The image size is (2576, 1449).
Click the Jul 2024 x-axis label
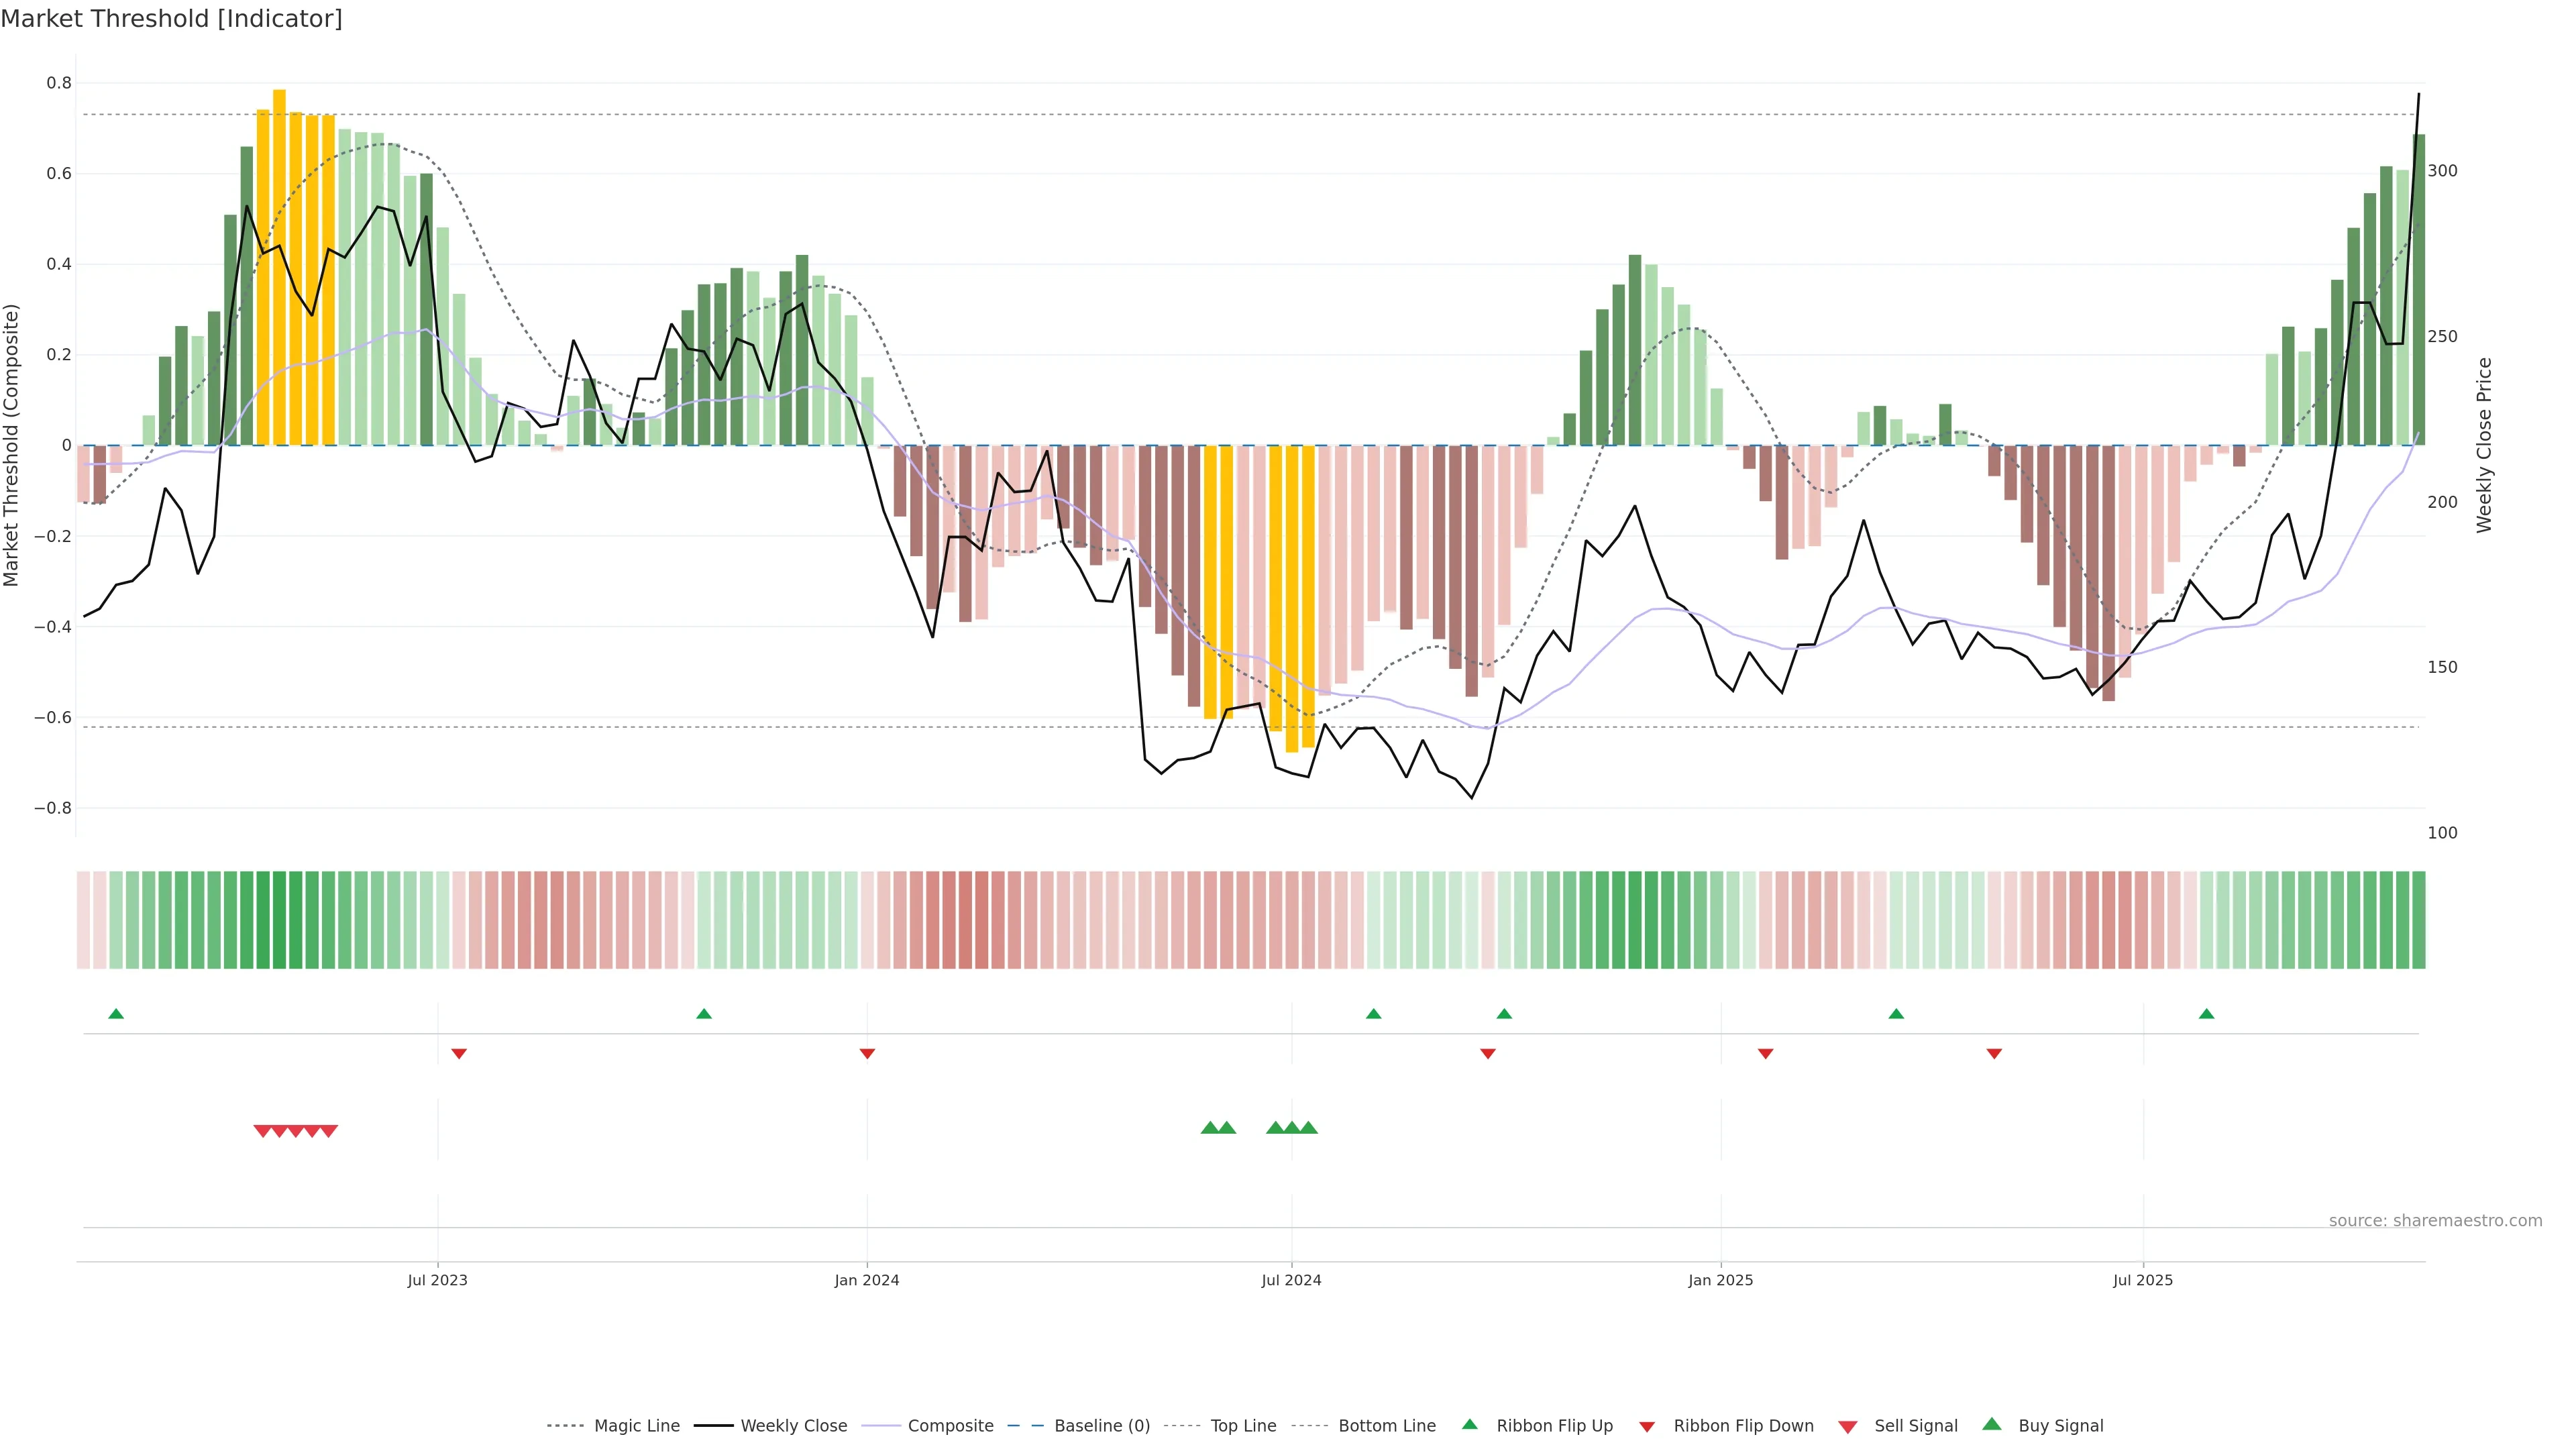[1291, 1280]
